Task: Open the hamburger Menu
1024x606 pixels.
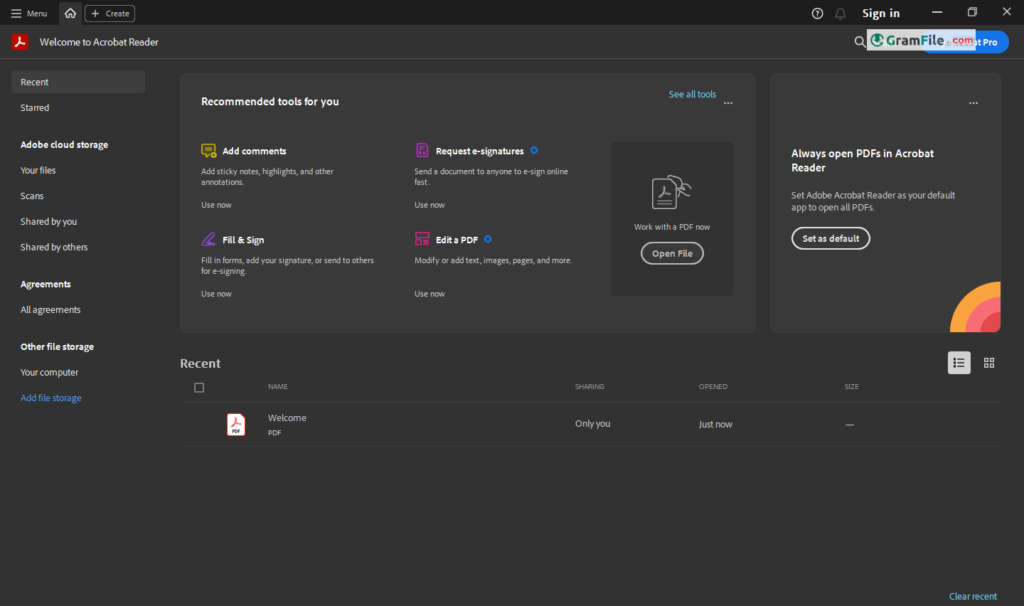Action: tap(29, 13)
